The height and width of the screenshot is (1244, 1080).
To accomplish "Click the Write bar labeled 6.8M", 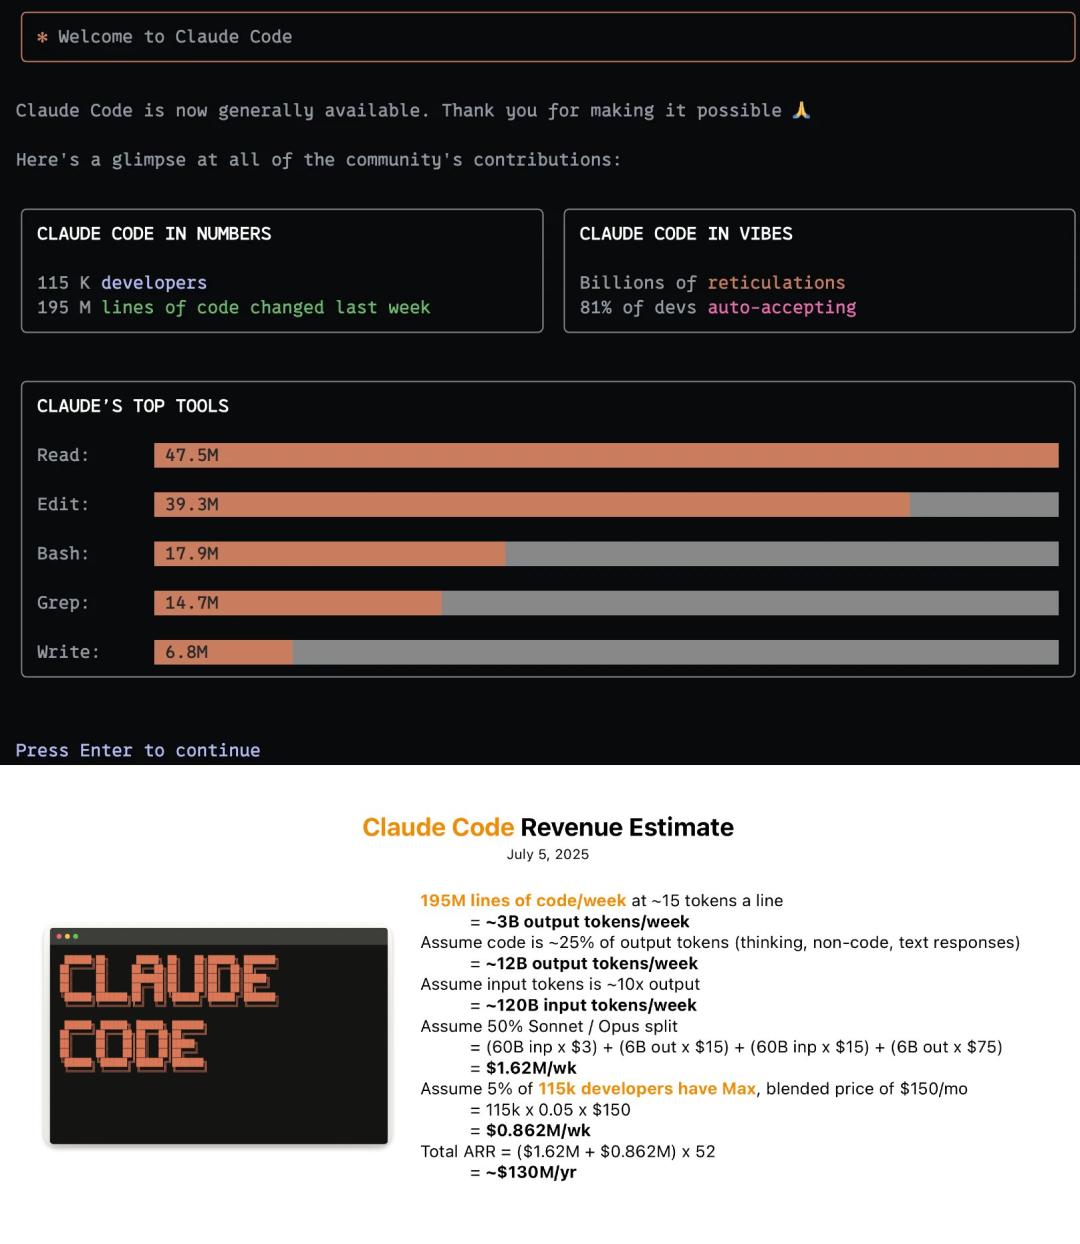I will (x=223, y=652).
